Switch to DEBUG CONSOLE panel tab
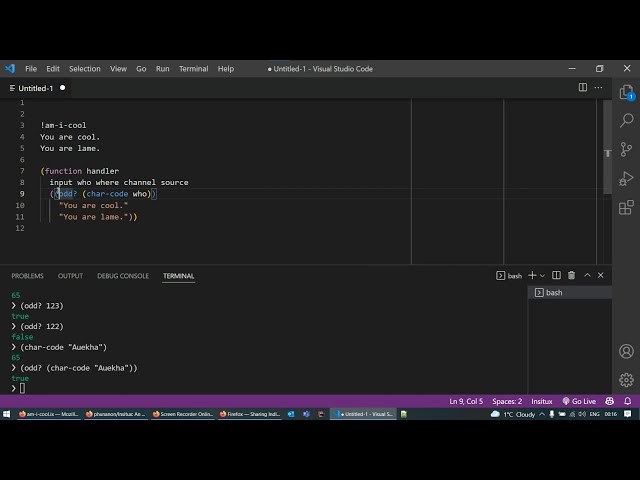The image size is (640, 480). 123,276
